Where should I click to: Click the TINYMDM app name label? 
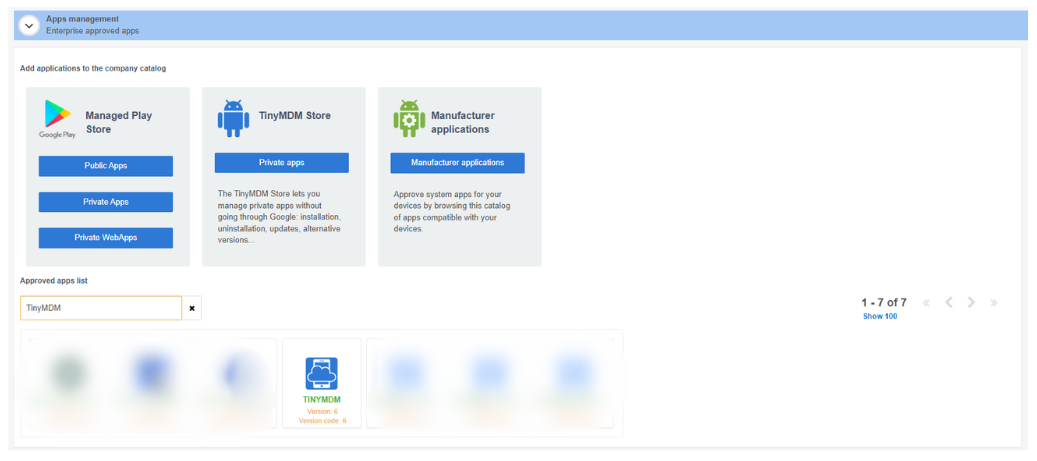point(321,400)
